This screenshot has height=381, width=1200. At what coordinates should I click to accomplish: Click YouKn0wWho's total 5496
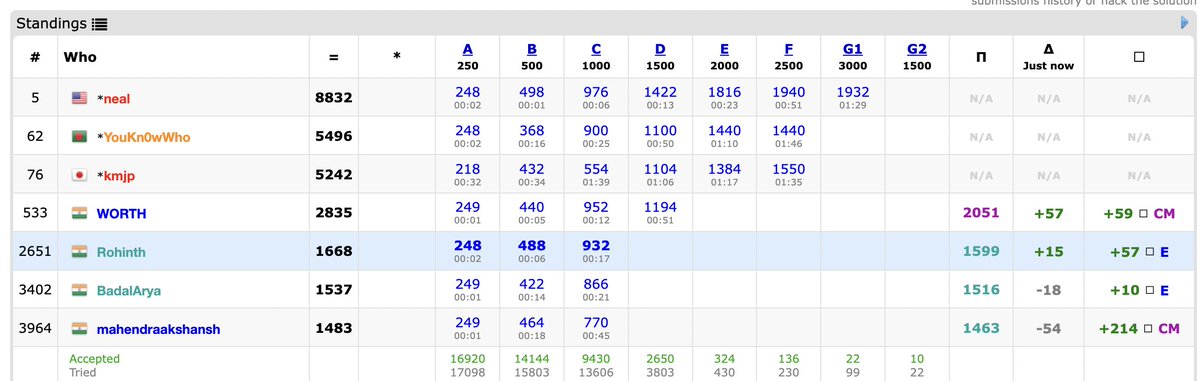tap(334, 137)
